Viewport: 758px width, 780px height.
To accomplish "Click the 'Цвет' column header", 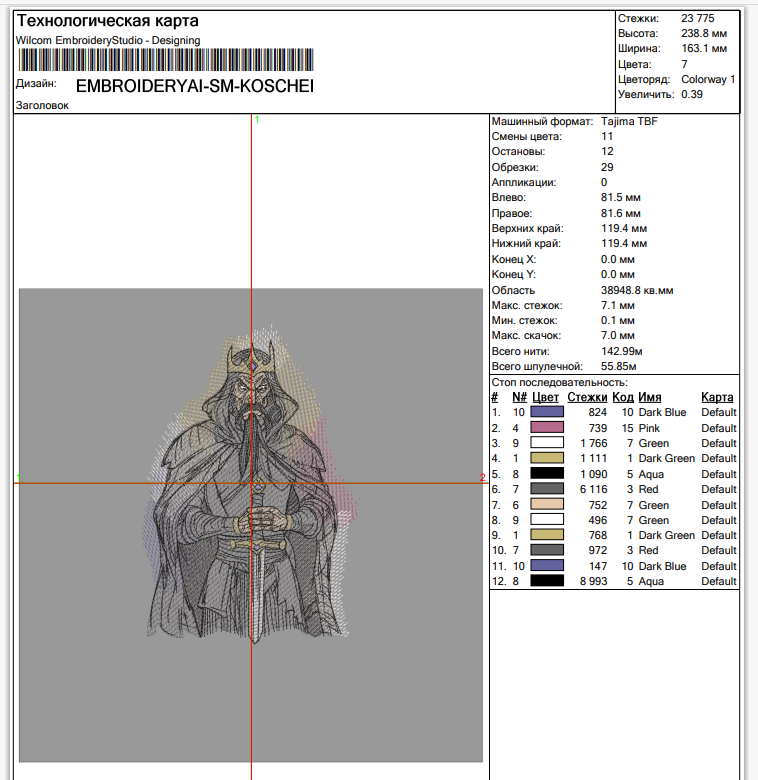I will click(545, 397).
